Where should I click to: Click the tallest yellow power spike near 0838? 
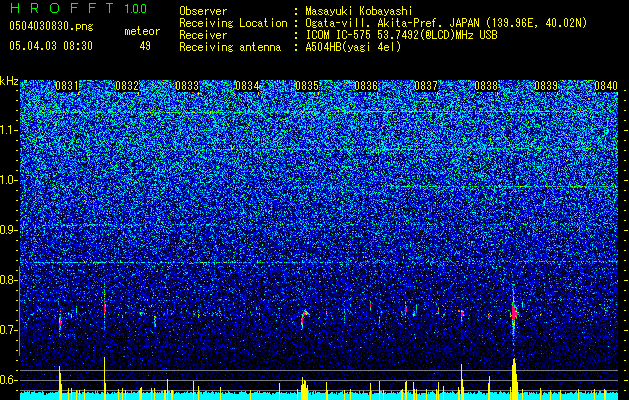click(x=514, y=379)
